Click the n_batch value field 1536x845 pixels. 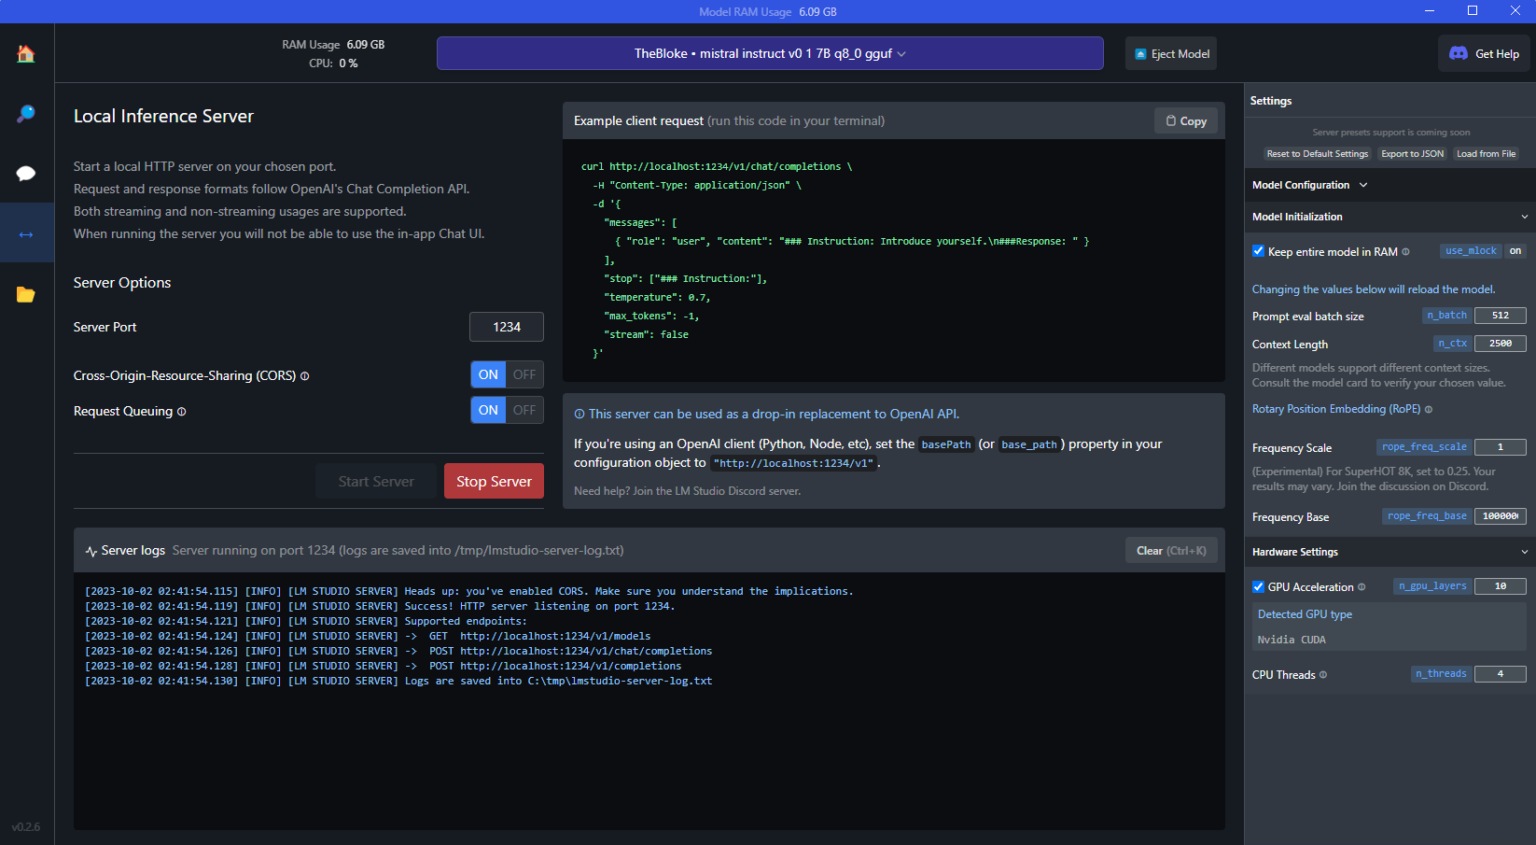pos(1500,315)
